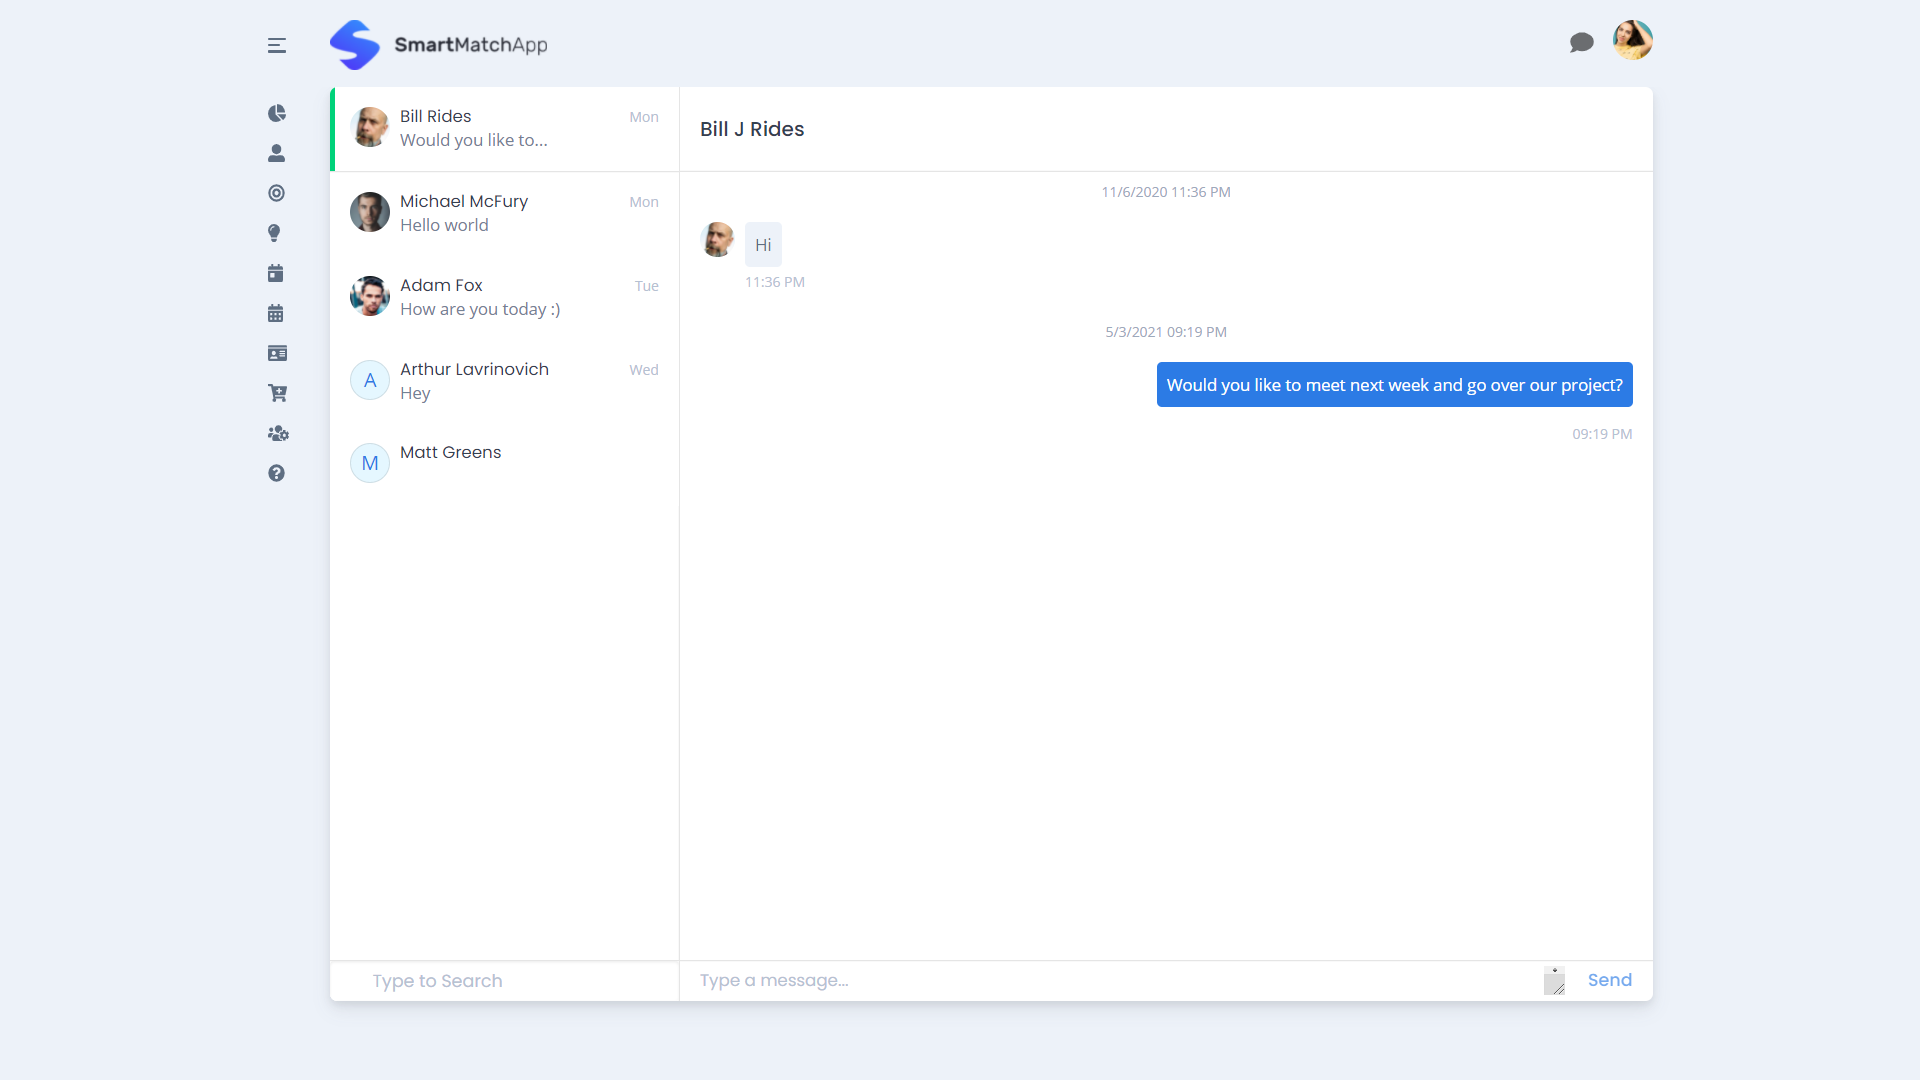The width and height of the screenshot is (1920, 1080).
Task: Open the pie chart statistics icon
Action: click(277, 113)
